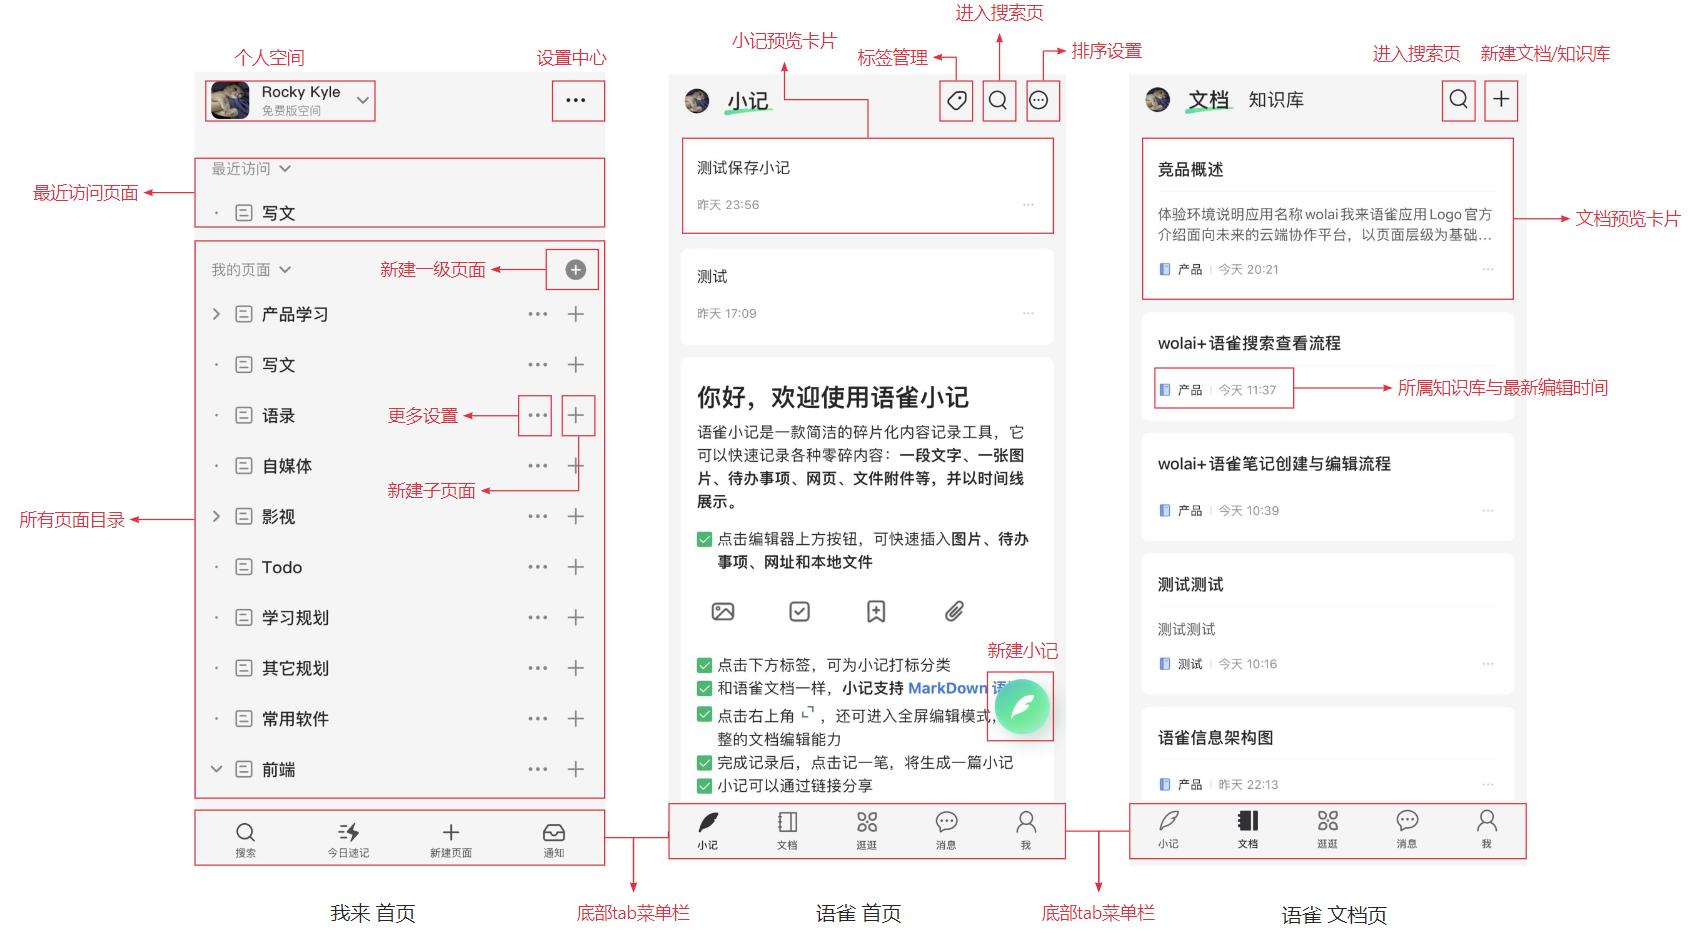This screenshot has width=1695, height=943.
Task: Add a subpage under 产品学习
Action: coord(576,314)
